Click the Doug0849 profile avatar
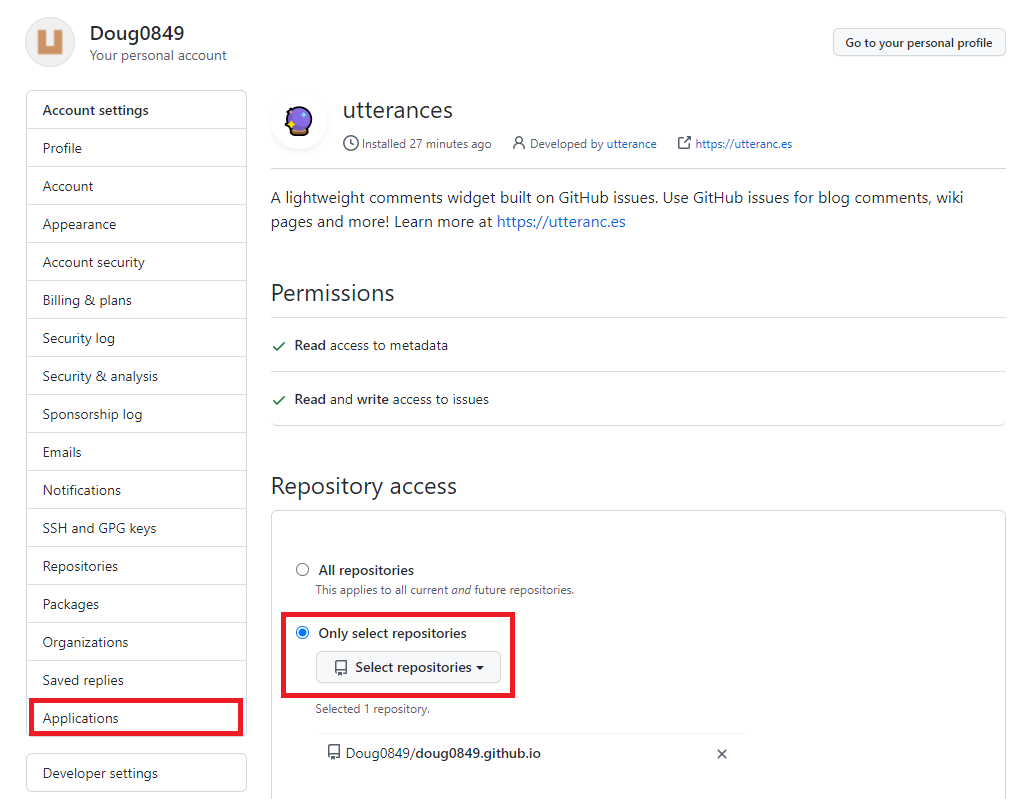 50,42
